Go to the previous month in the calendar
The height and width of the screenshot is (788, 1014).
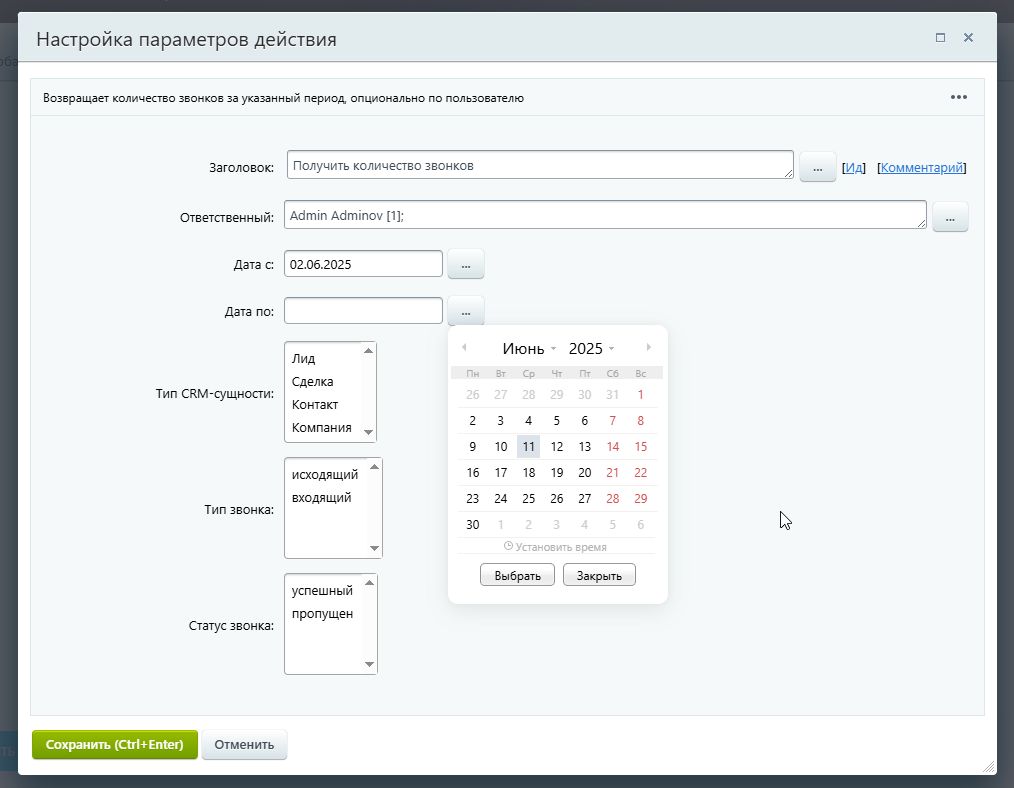tap(464, 346)
